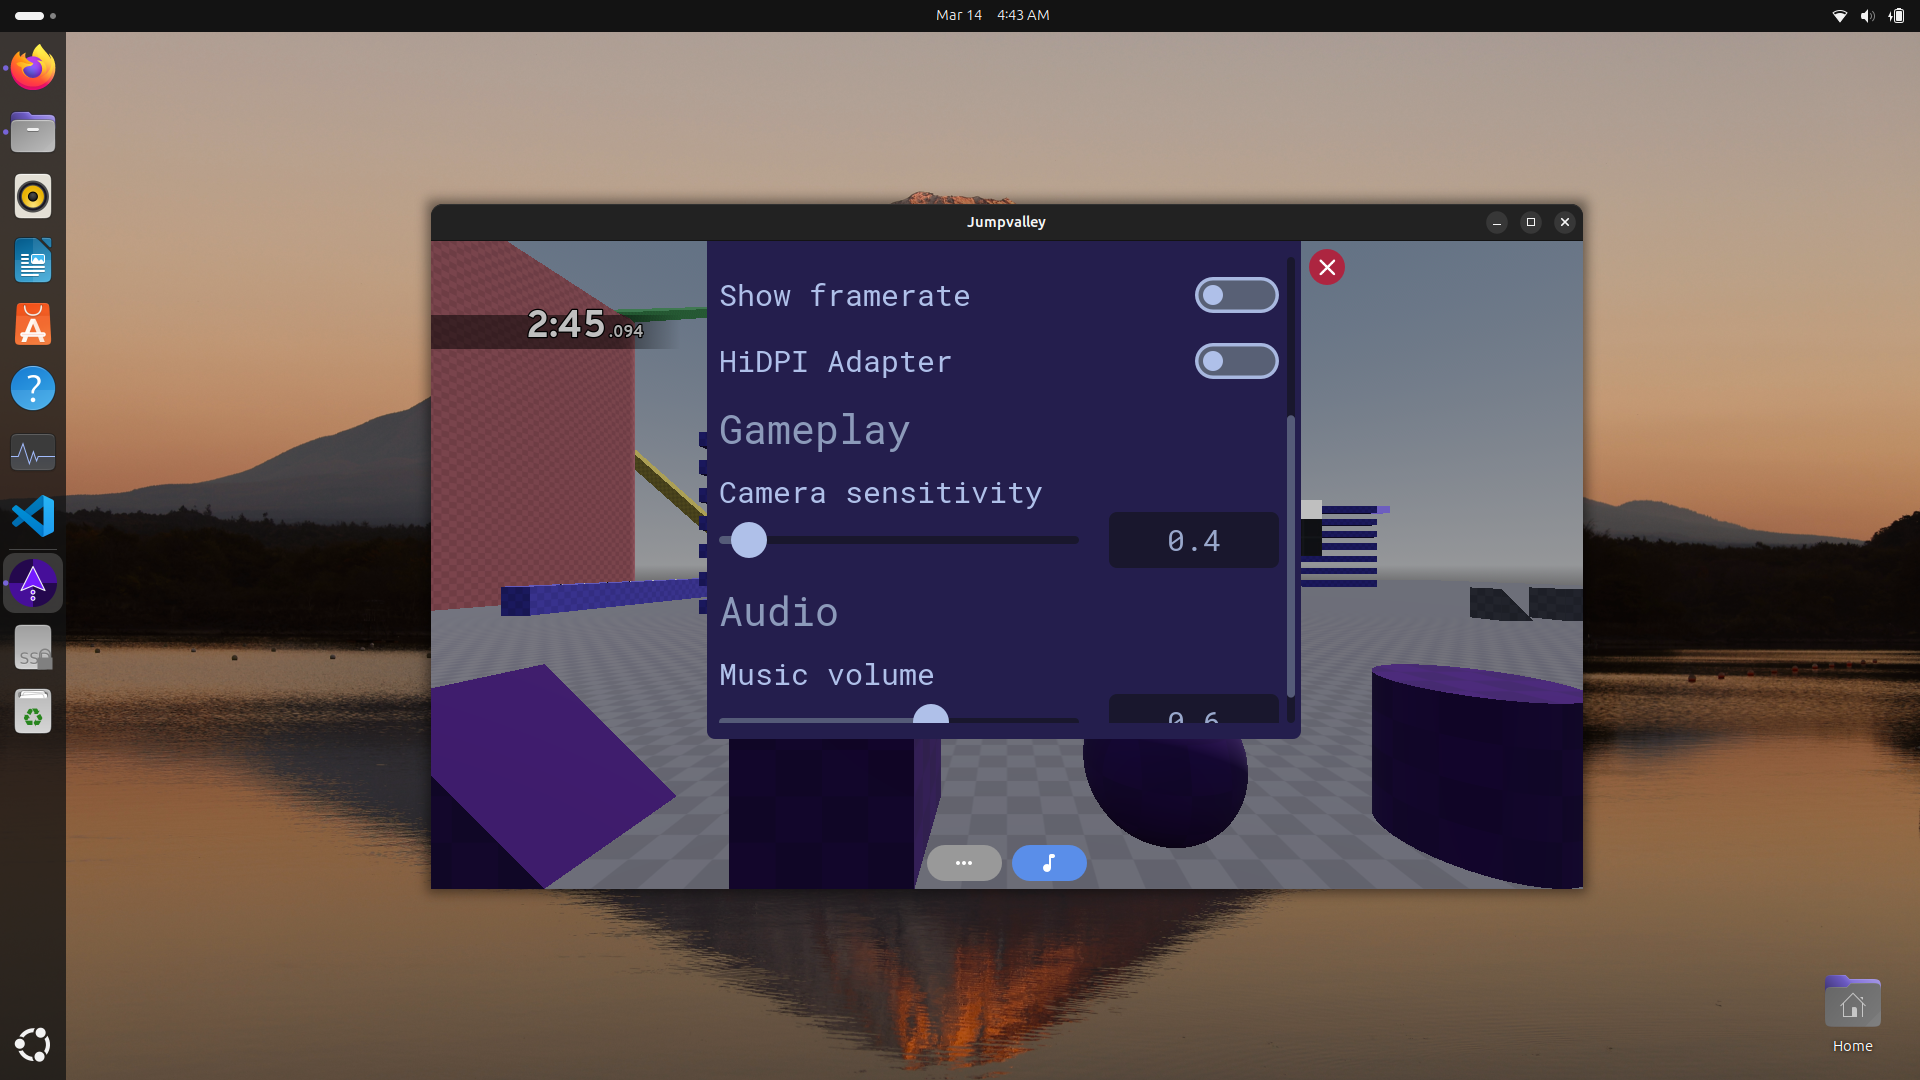This screenshot has height=1080, width=1920.
Task: Open Ubuntu App Center icon
Action: 33,324
